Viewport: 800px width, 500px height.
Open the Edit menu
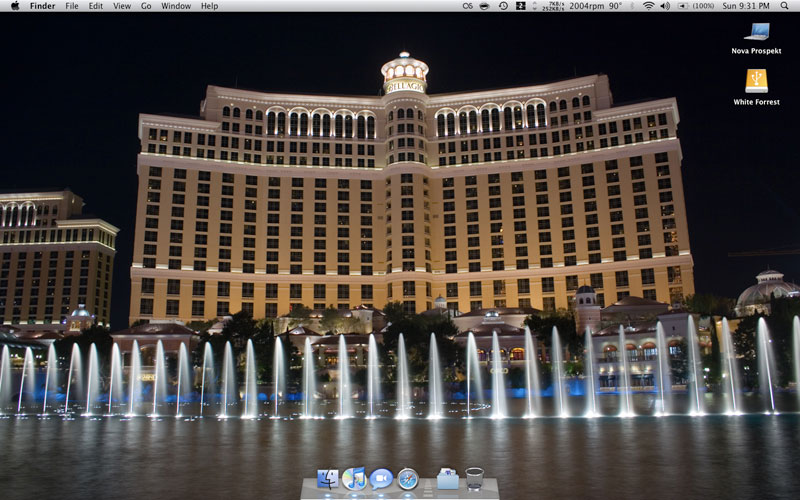click(95, 6)
